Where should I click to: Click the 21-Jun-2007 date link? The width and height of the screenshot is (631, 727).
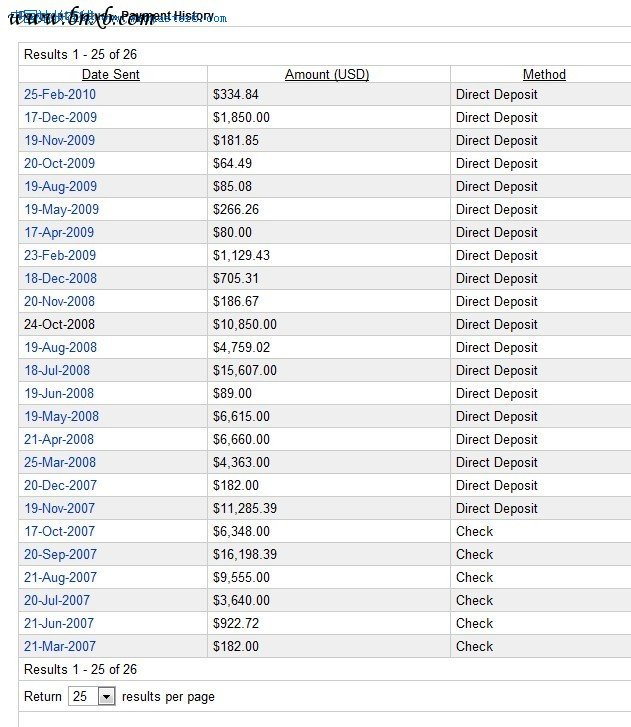[59, 623]
